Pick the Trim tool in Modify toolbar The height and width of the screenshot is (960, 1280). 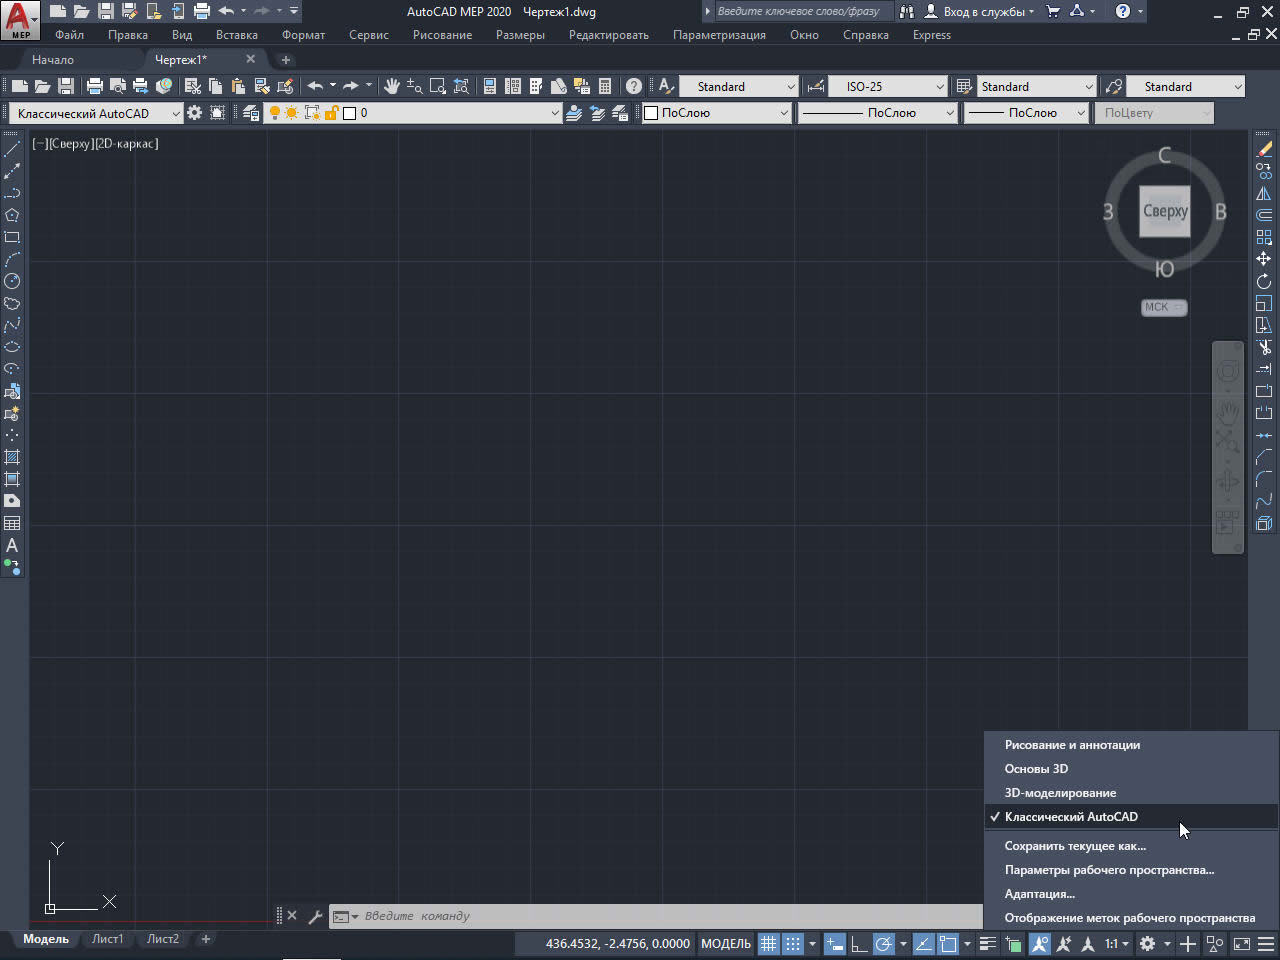click(1264, 347)
